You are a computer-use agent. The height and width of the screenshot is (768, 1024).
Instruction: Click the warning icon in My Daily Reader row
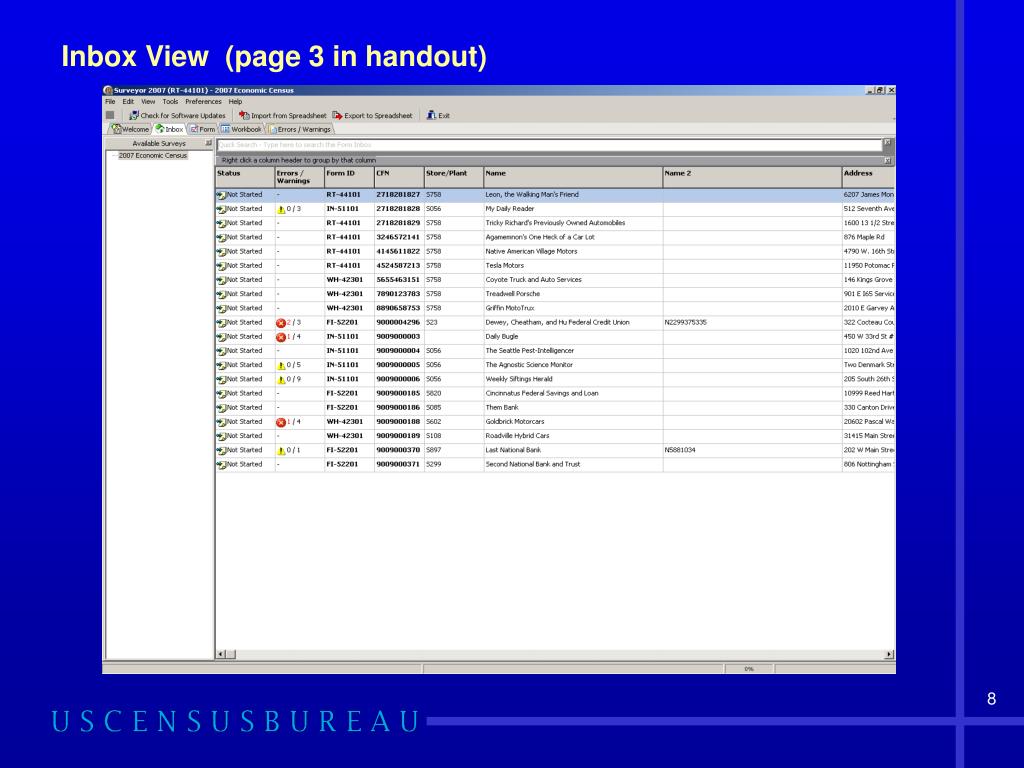[x=281, y=210]
